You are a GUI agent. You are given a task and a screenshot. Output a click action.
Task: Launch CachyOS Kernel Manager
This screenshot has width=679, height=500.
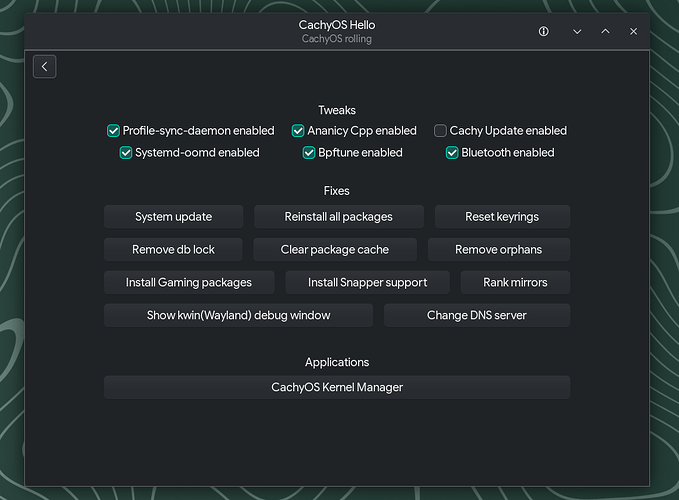[337, 387]
